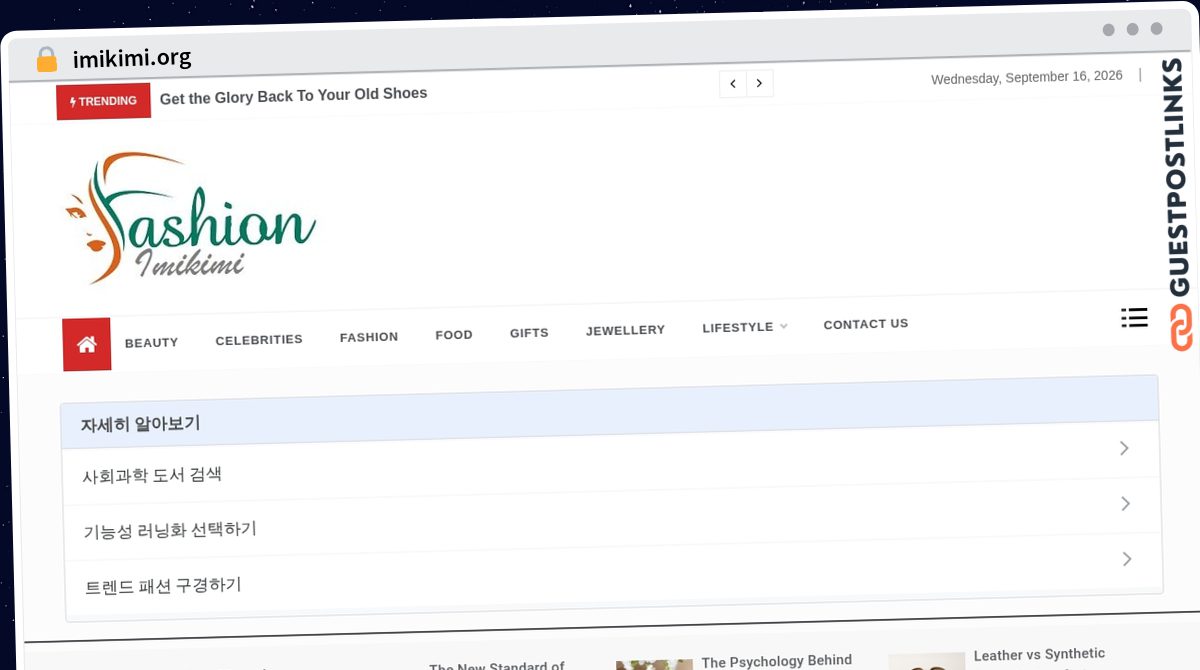Click chevron next to 트렌드 패션 구경하기
The height and width of the screenshot is (670, 1200).
coord(1127,559)
